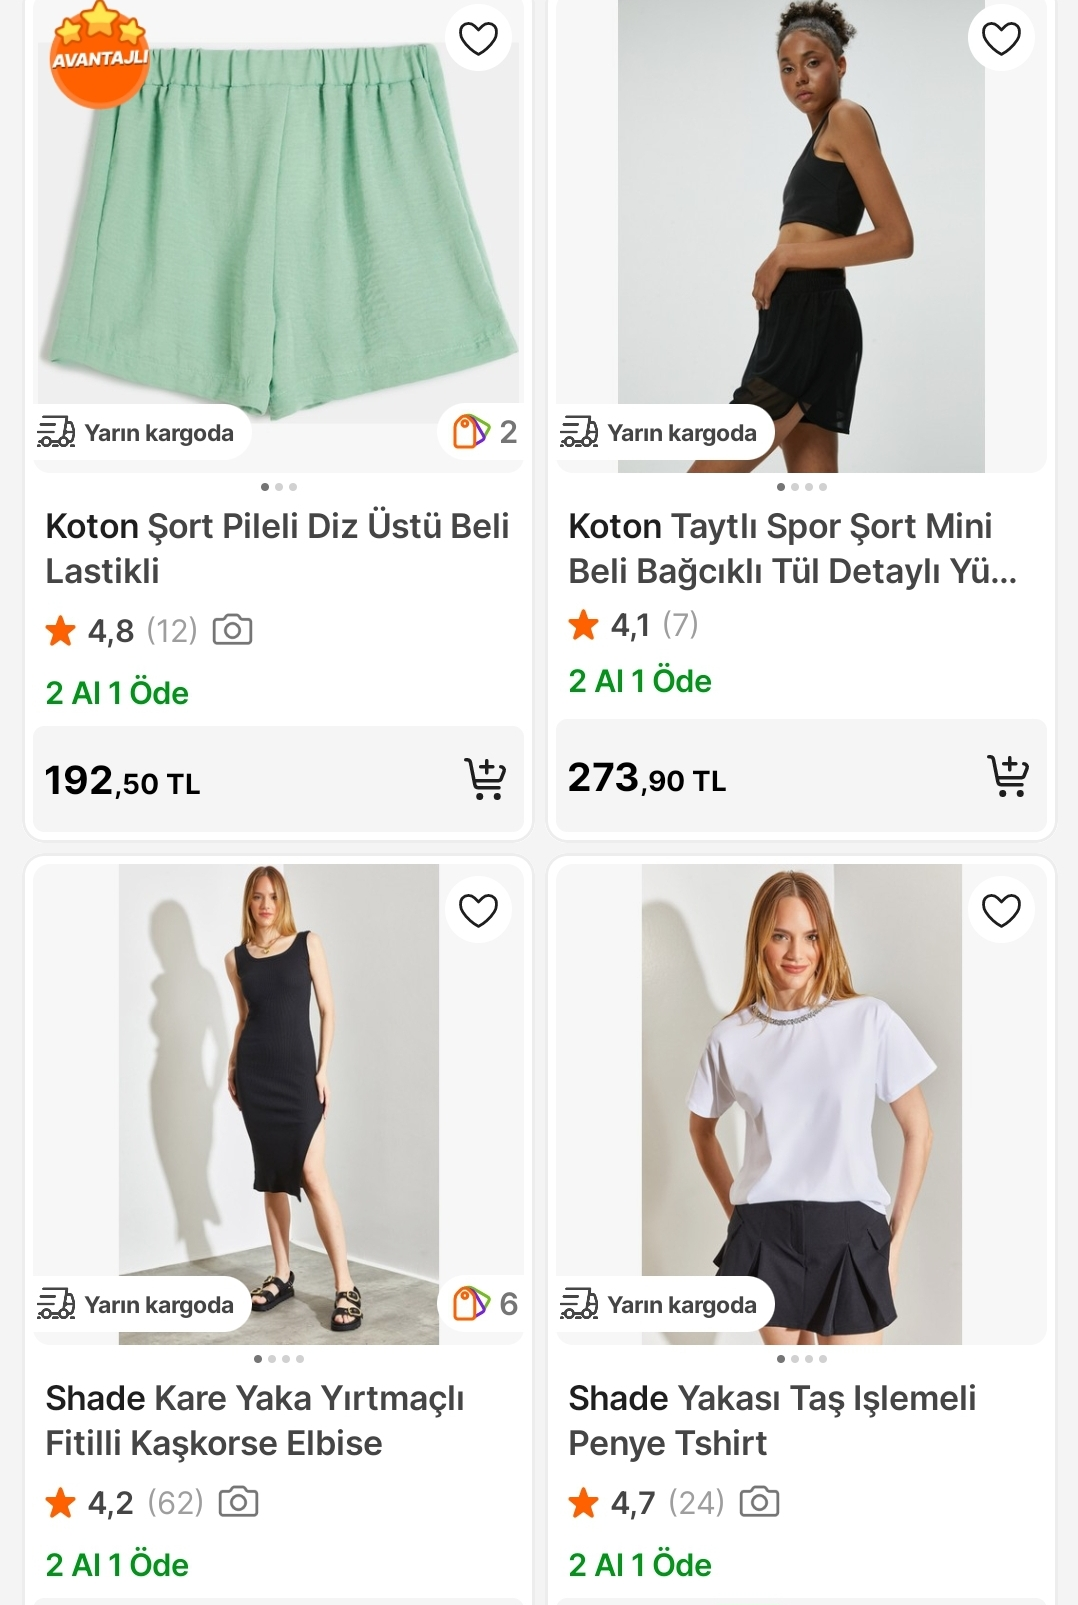
Task: Open color variants icon on green shorts
Action: coord(484,432)
